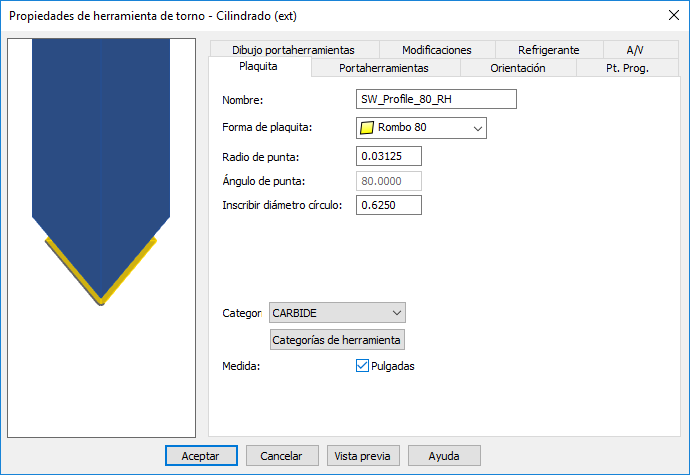This screenshot has width=690, height=475.
Task: Confirm with the Aceptar button
Action: 201,456
